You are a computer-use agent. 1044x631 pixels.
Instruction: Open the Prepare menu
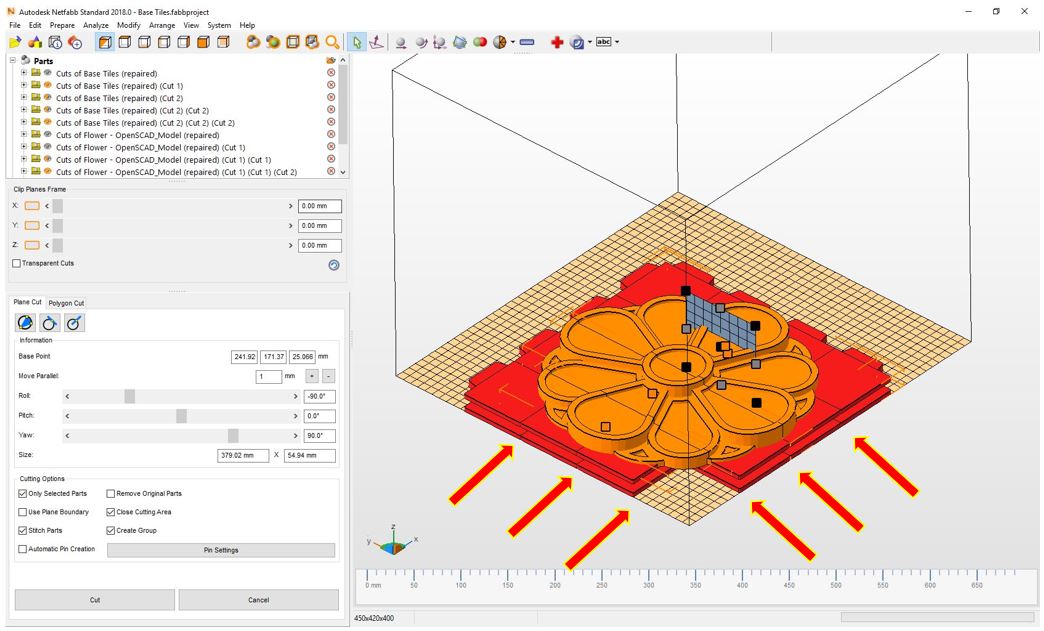62,25
